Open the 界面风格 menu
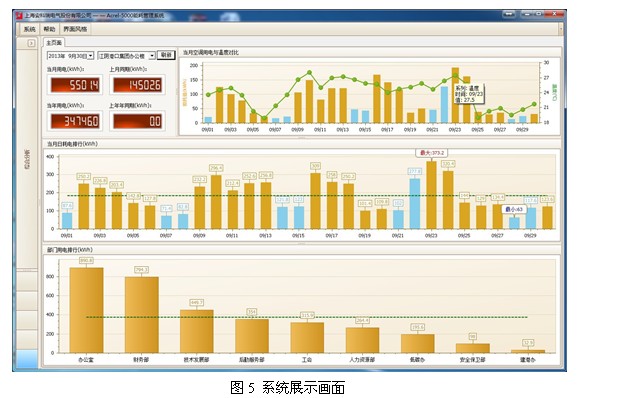 click(x=75, y=29)
